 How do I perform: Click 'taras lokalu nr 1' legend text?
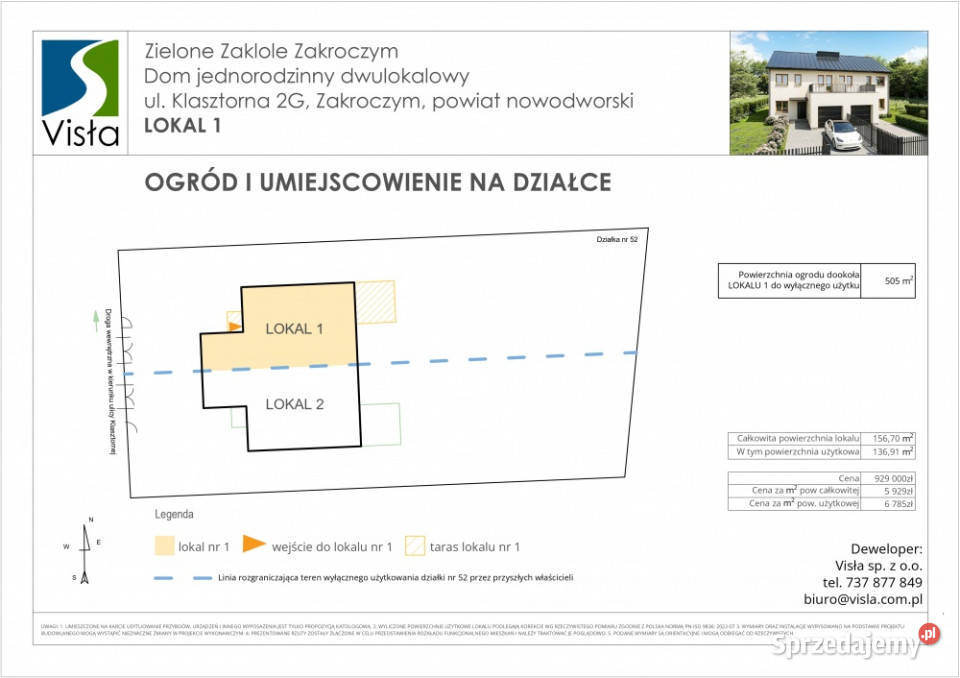pos(474,547)
